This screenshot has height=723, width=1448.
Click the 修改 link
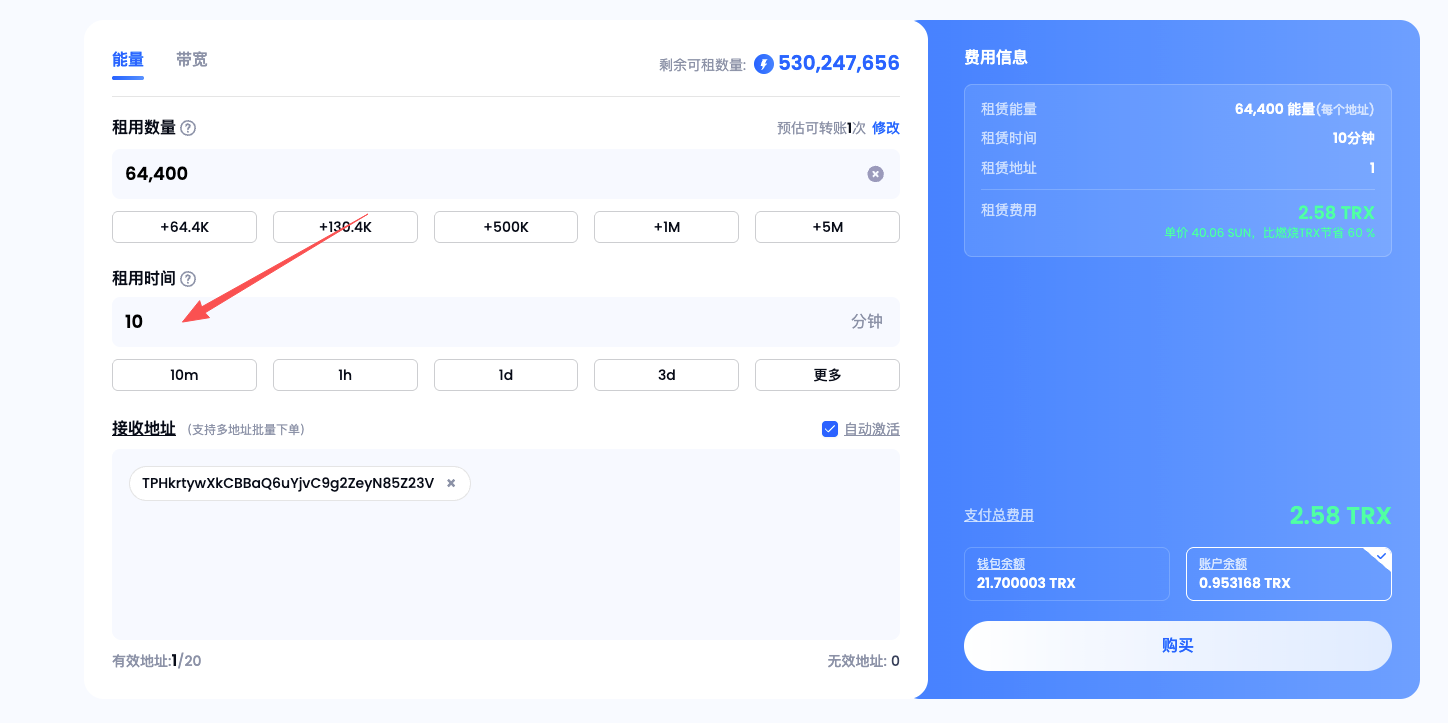886,128
